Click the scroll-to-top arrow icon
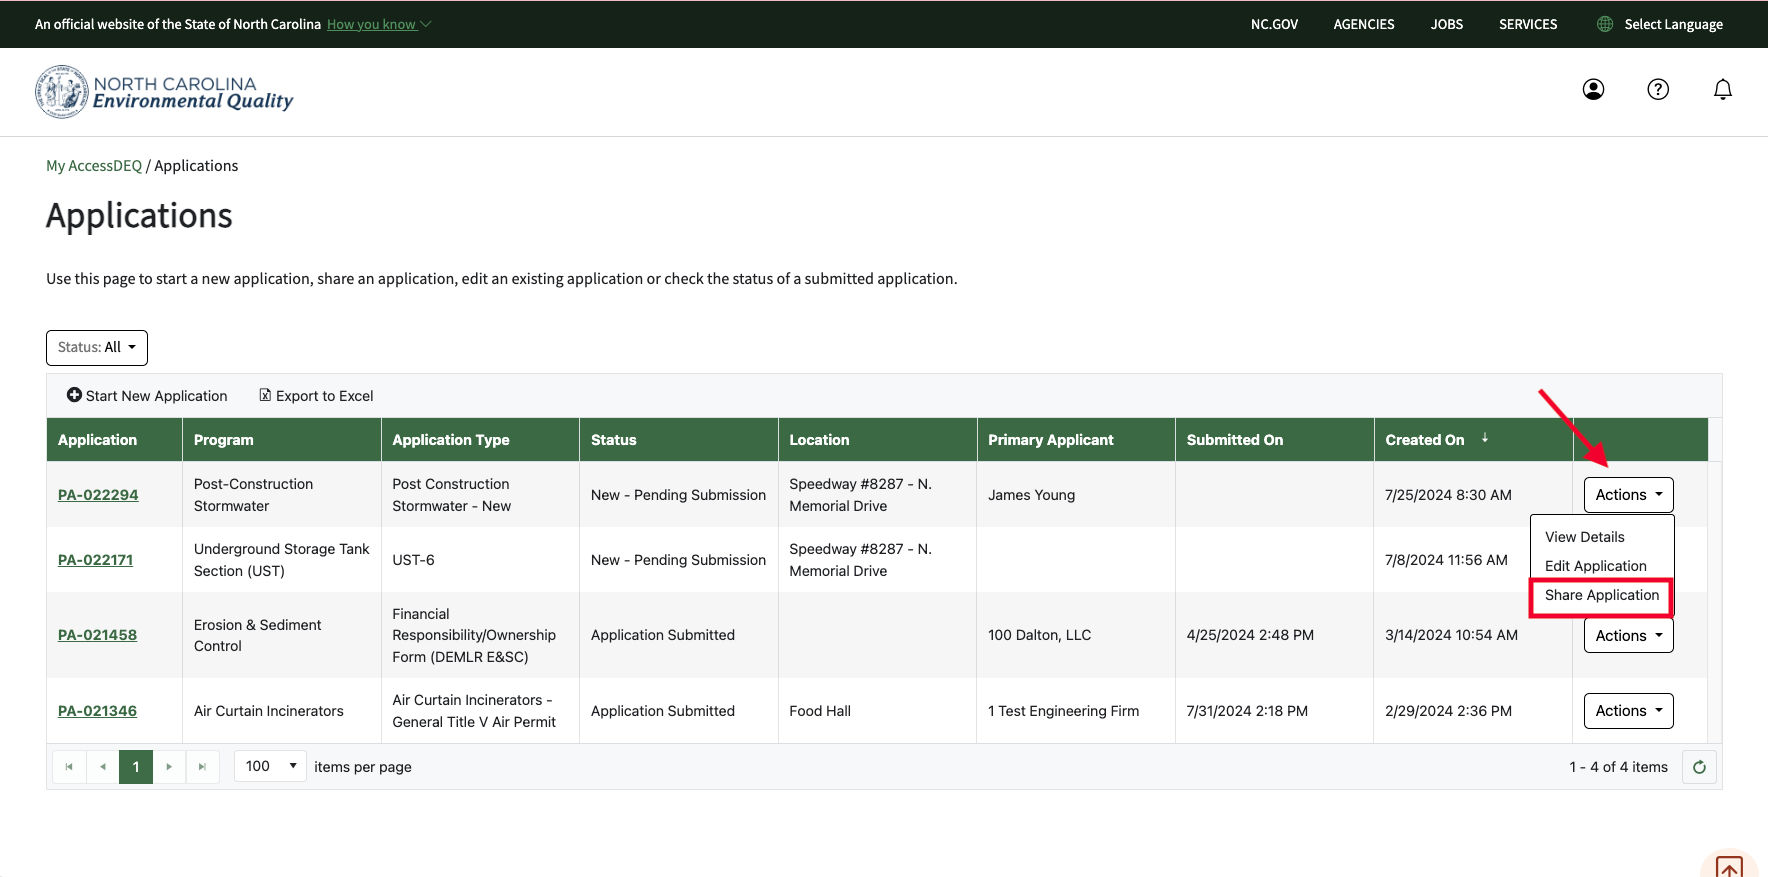This screenshot has height=877, width=1768. (x=1729, y=866)
